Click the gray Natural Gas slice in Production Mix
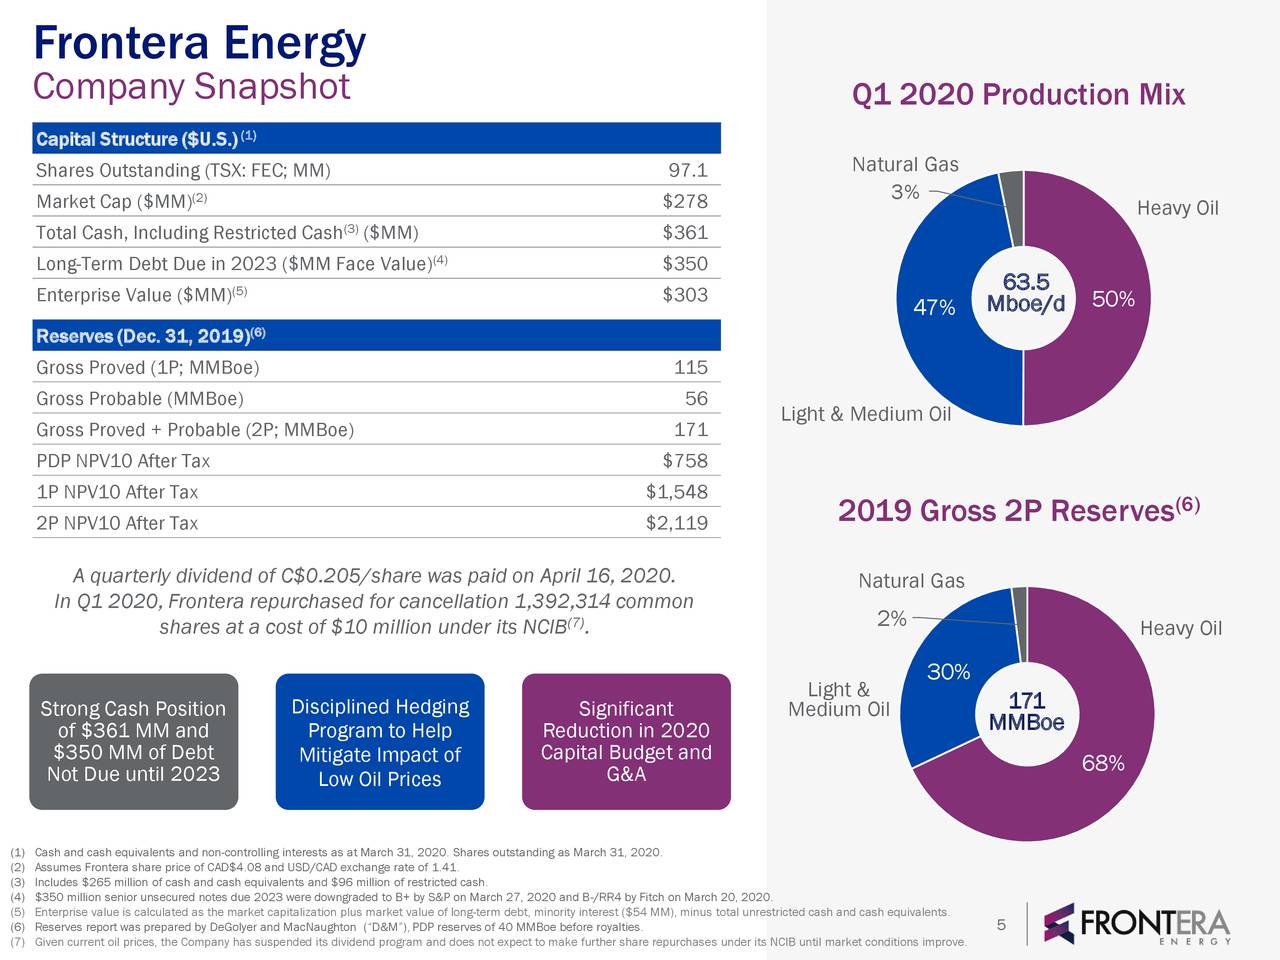The height and width of the screenshot is (960, 1280). coord(1012,208)
